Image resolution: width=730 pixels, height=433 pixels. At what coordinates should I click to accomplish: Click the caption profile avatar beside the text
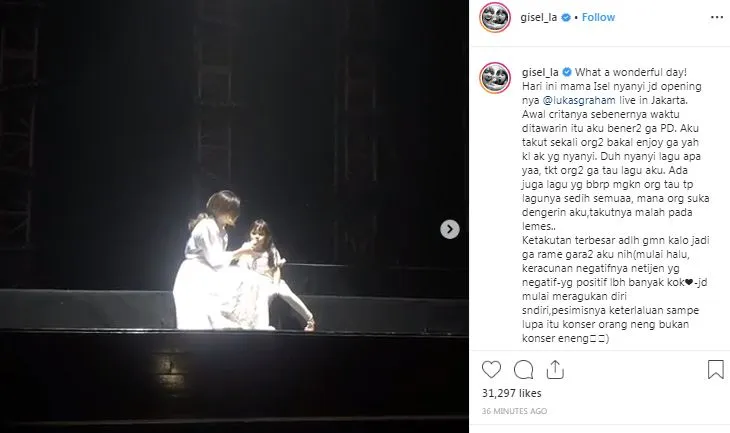495,77
